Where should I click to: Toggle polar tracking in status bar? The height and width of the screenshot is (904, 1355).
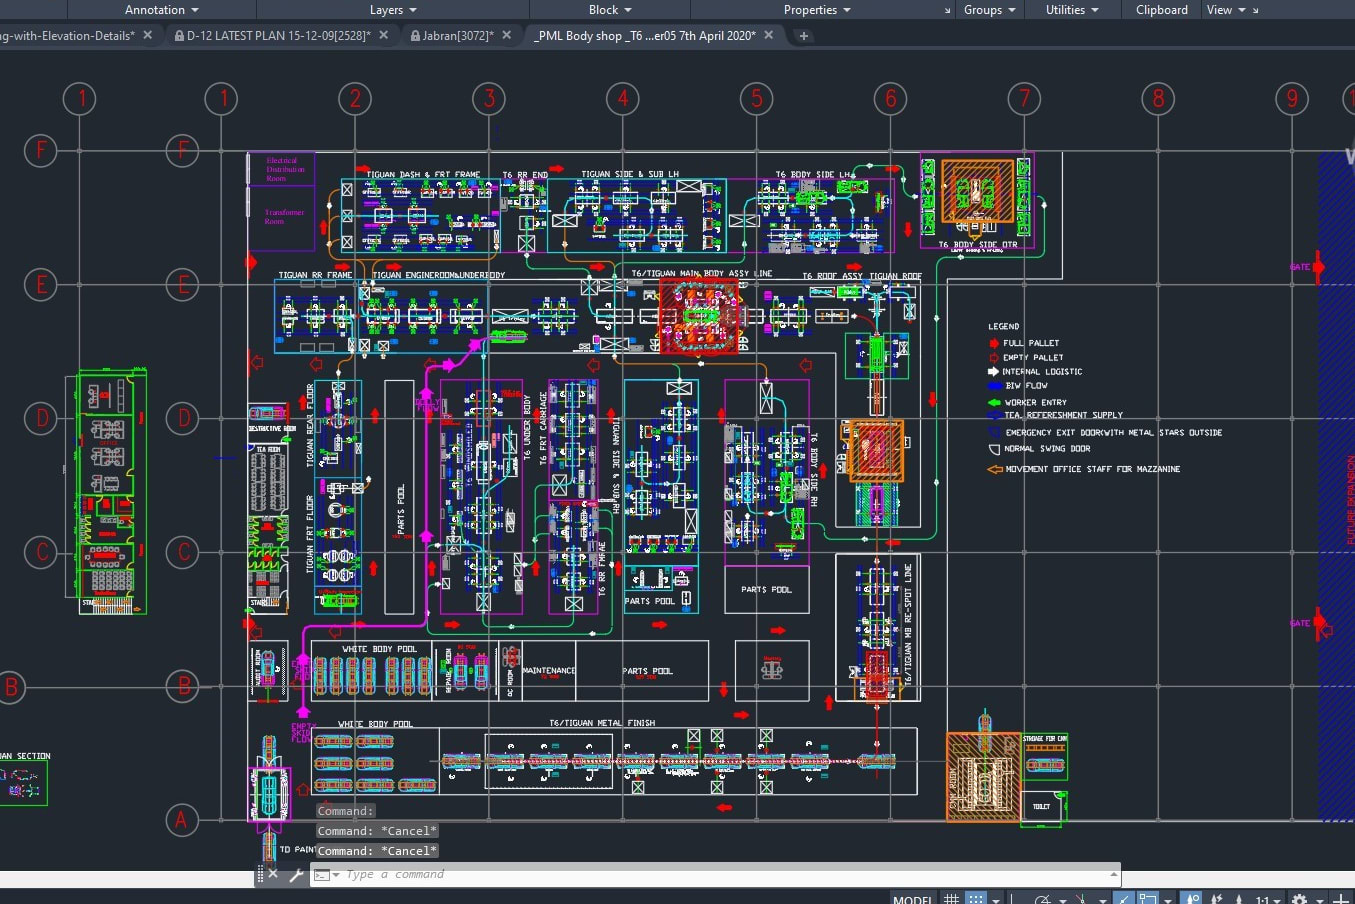click(x=1043, y=899)
